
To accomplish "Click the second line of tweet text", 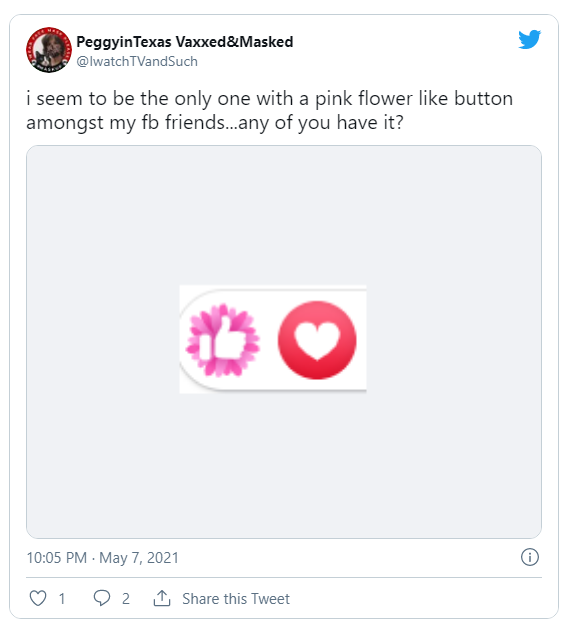I will point(215,123).
